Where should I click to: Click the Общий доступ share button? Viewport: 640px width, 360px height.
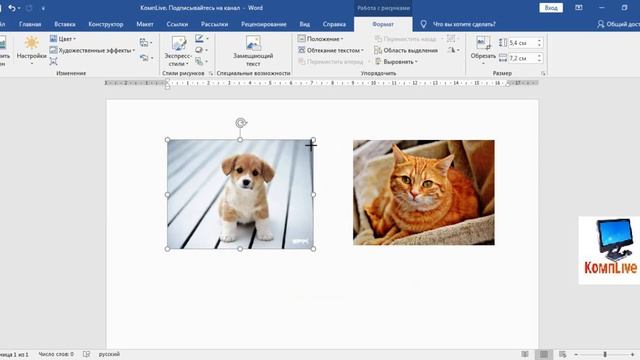click(x=618, y=24)
